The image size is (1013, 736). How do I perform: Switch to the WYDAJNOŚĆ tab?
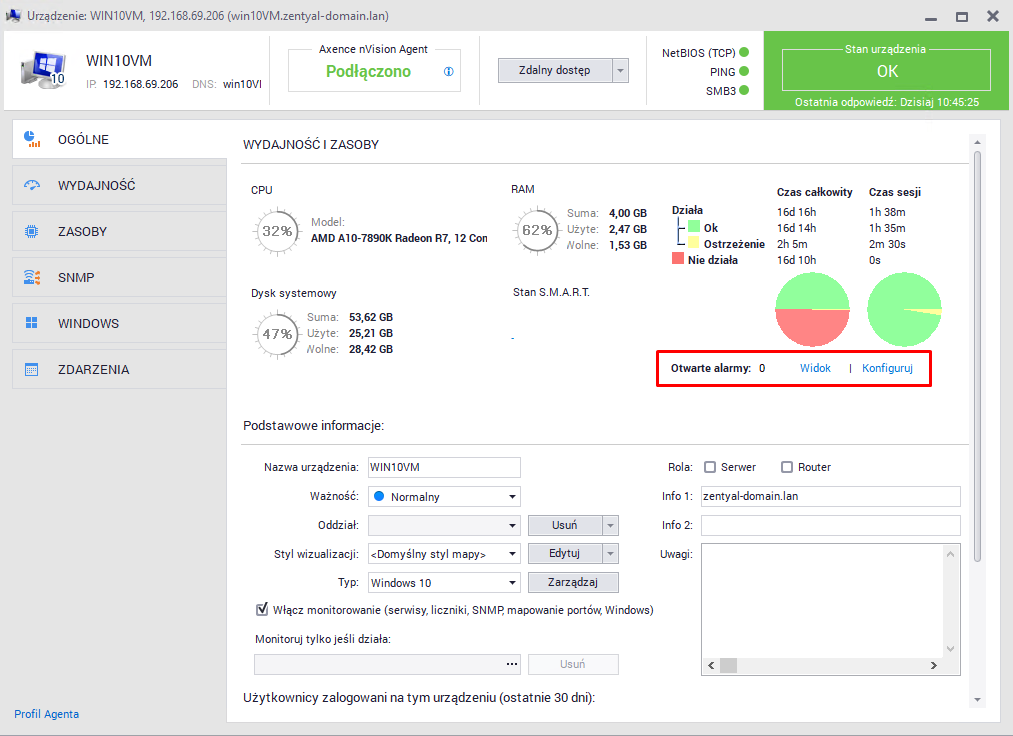(119, 185)
